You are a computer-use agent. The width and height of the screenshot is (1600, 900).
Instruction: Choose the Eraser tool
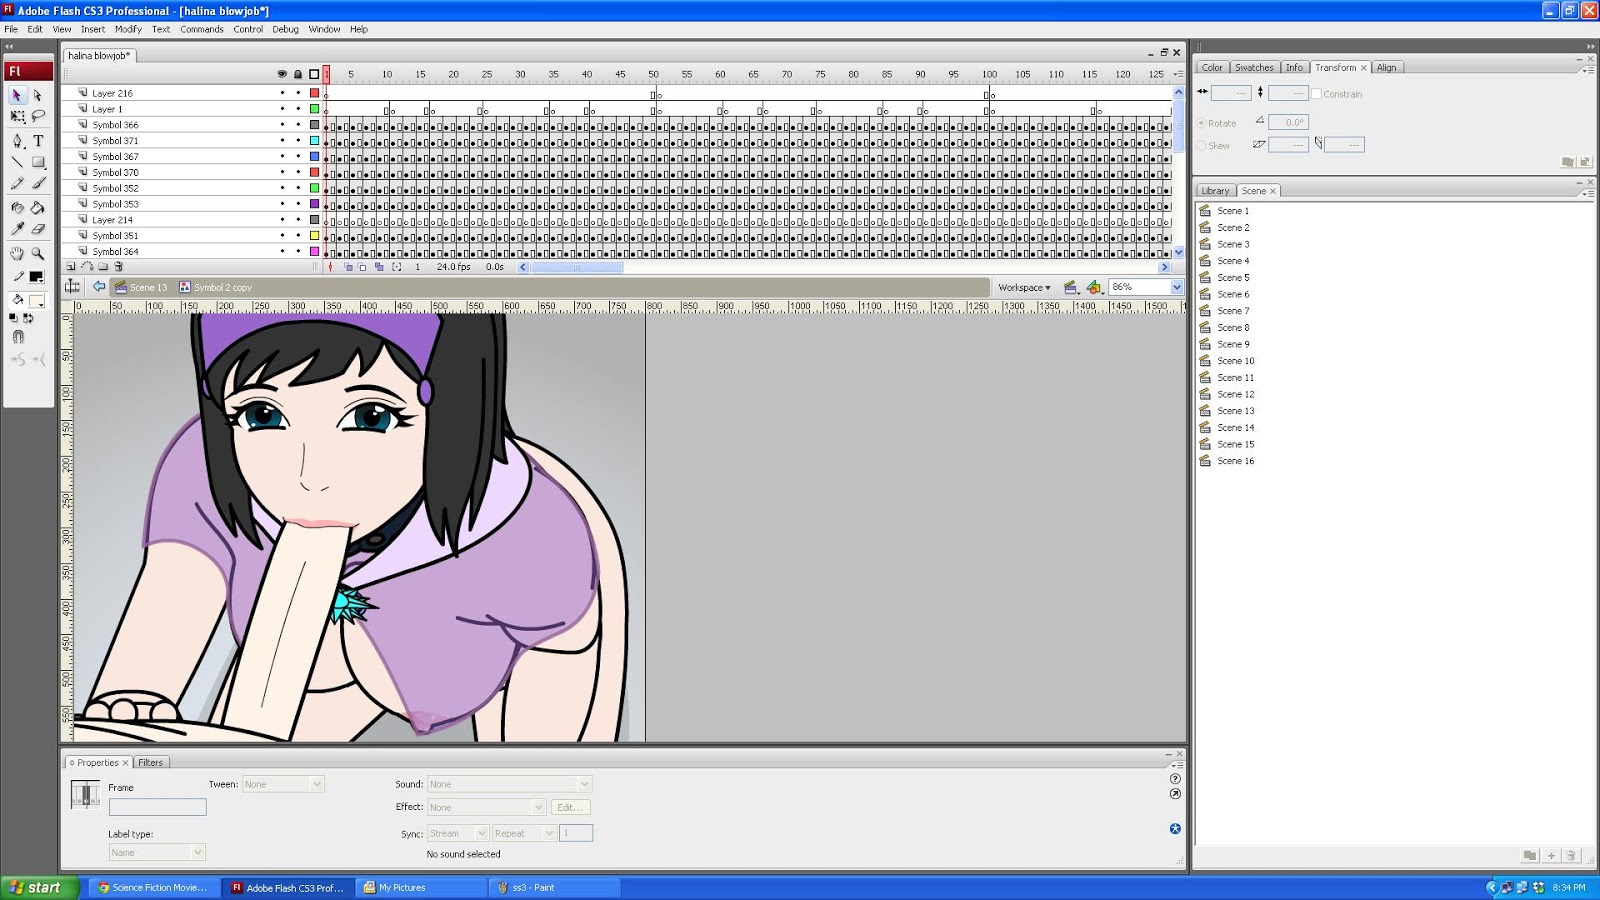pyautogui.click(x=38, y=229)
